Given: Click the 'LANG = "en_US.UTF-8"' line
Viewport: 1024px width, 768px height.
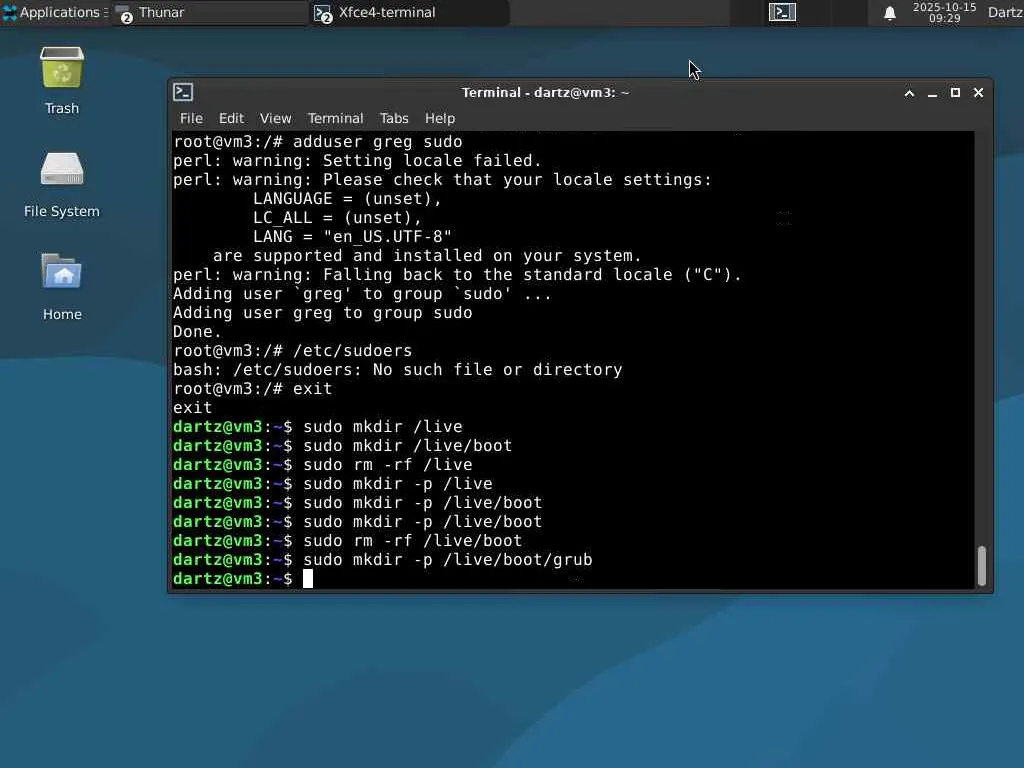Looking at the screenshot, I should [353, 236].
